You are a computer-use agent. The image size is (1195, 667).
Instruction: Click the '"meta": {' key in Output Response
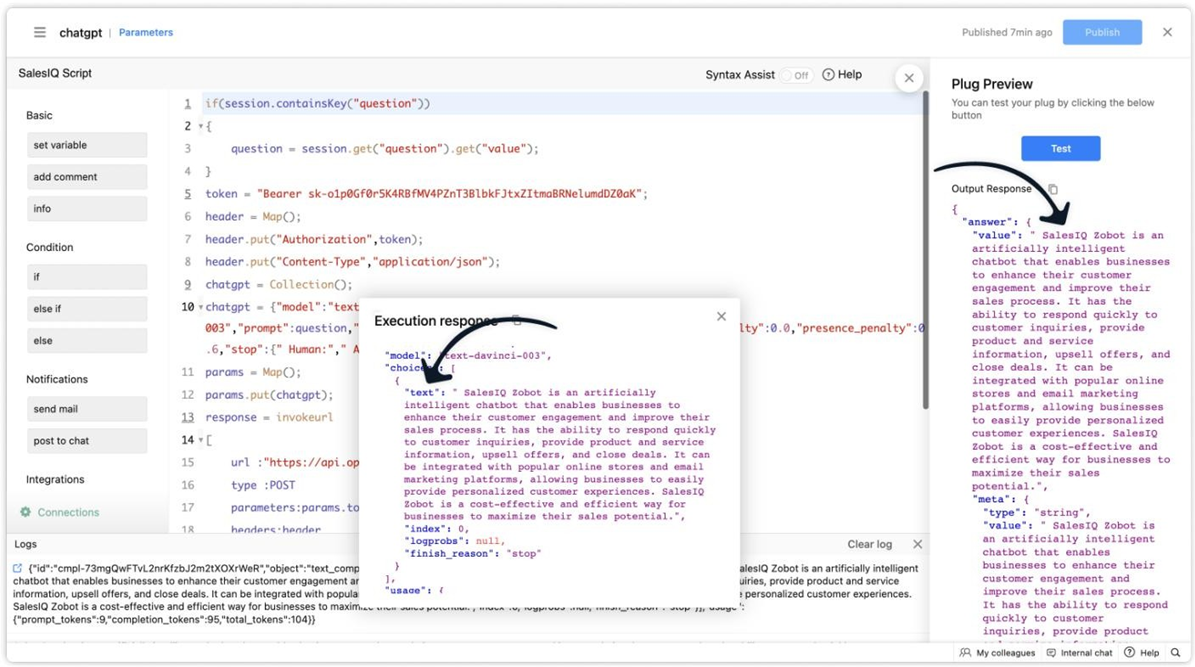[1002, 499]
